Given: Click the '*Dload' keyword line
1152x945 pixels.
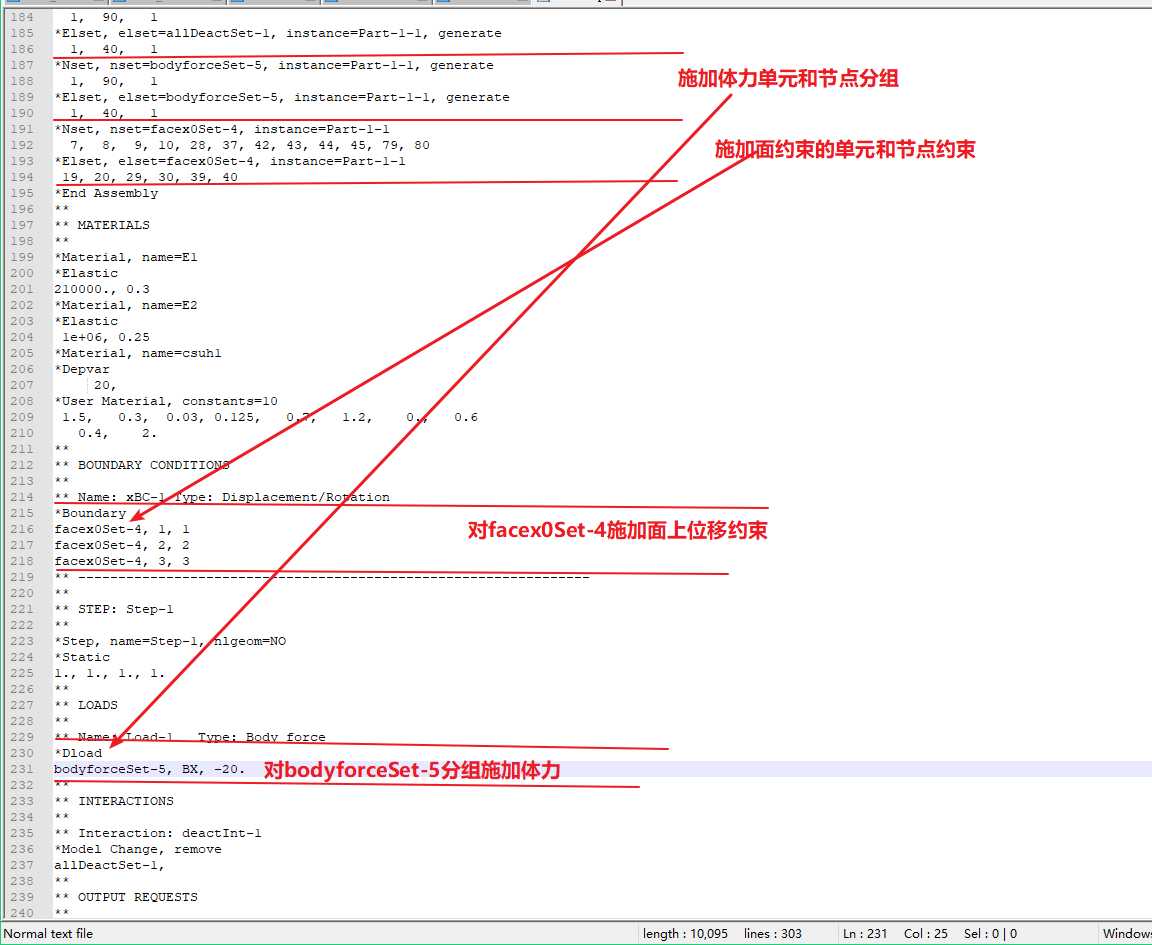Looking at the screenshot, I should [78, 753].
